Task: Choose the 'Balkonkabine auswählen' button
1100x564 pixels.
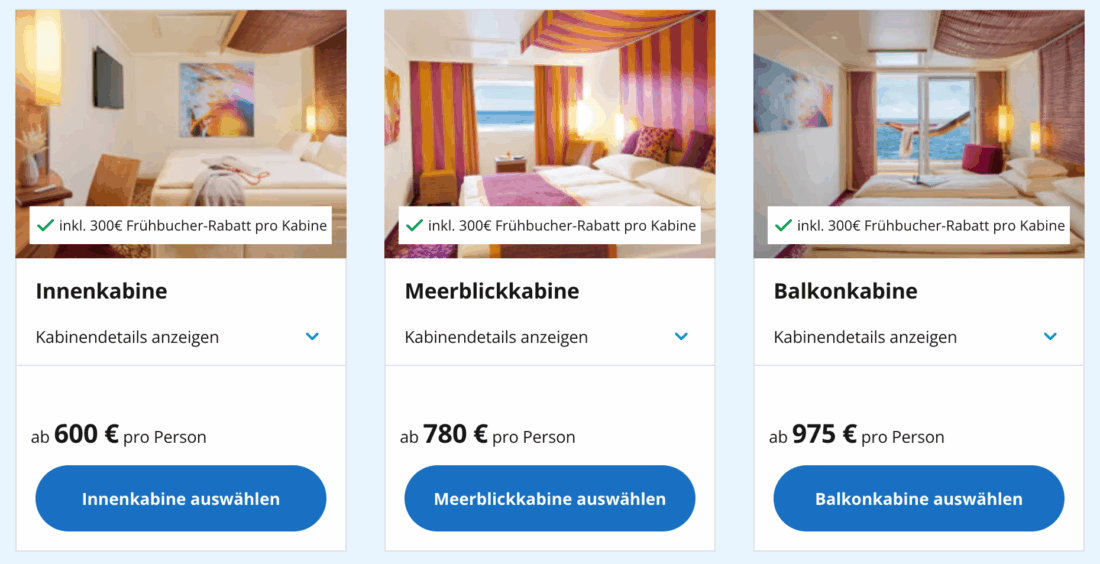Action: coord(918,498)
